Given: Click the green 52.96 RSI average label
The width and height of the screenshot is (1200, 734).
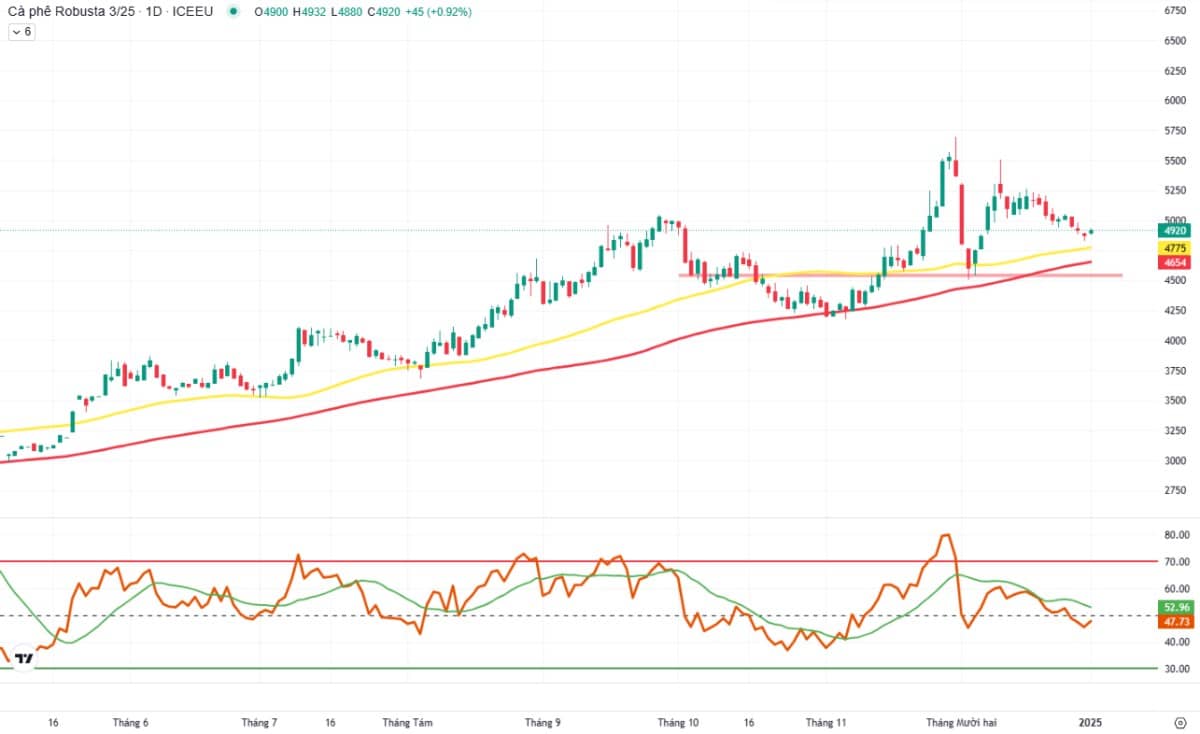Looking at the screenshot, I should tap(1174, 607).
